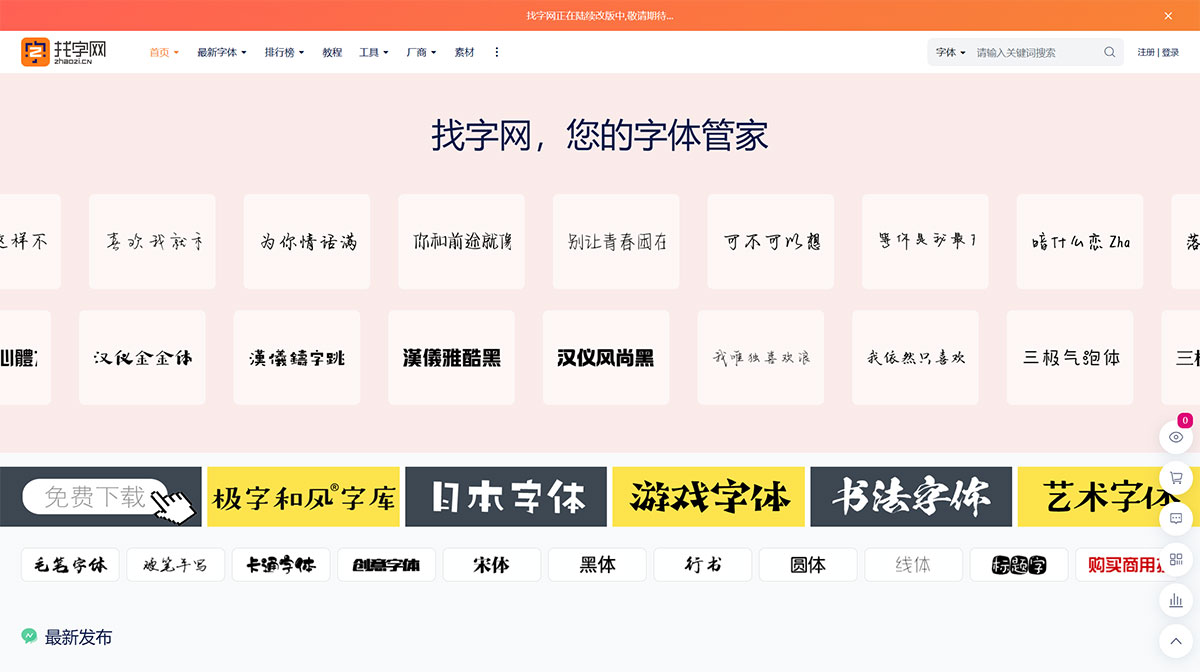The image size is (1200, 672).
Task: Dismiss the orange notification bar
Action: 1167,15
